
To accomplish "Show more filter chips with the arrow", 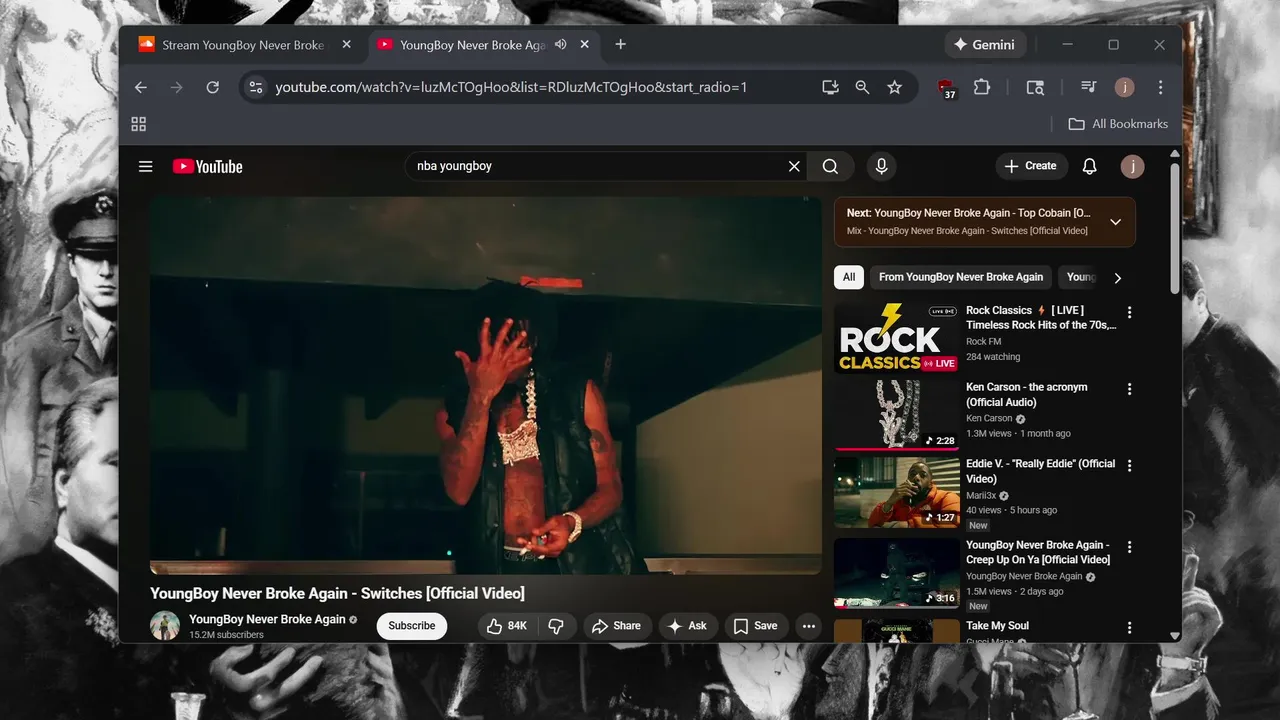I will coord(1118,278).
